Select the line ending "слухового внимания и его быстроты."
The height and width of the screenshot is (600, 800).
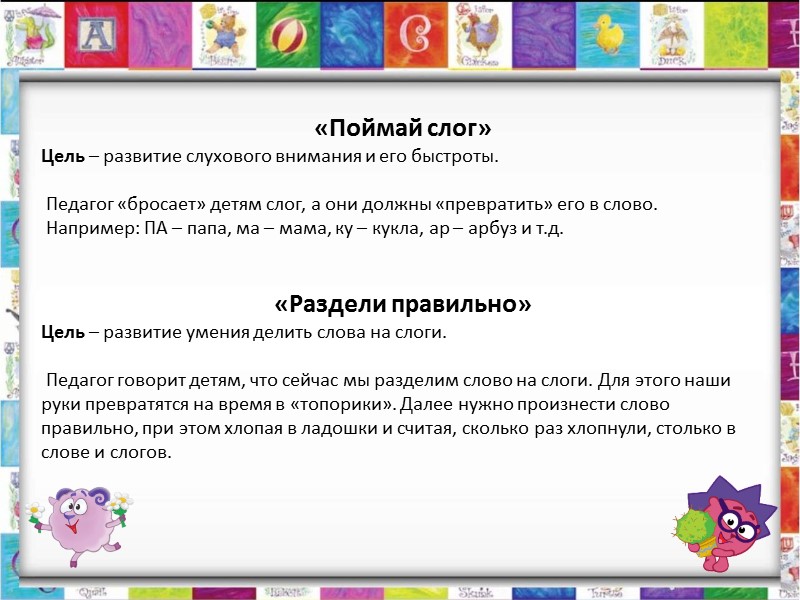coord(270,157)
